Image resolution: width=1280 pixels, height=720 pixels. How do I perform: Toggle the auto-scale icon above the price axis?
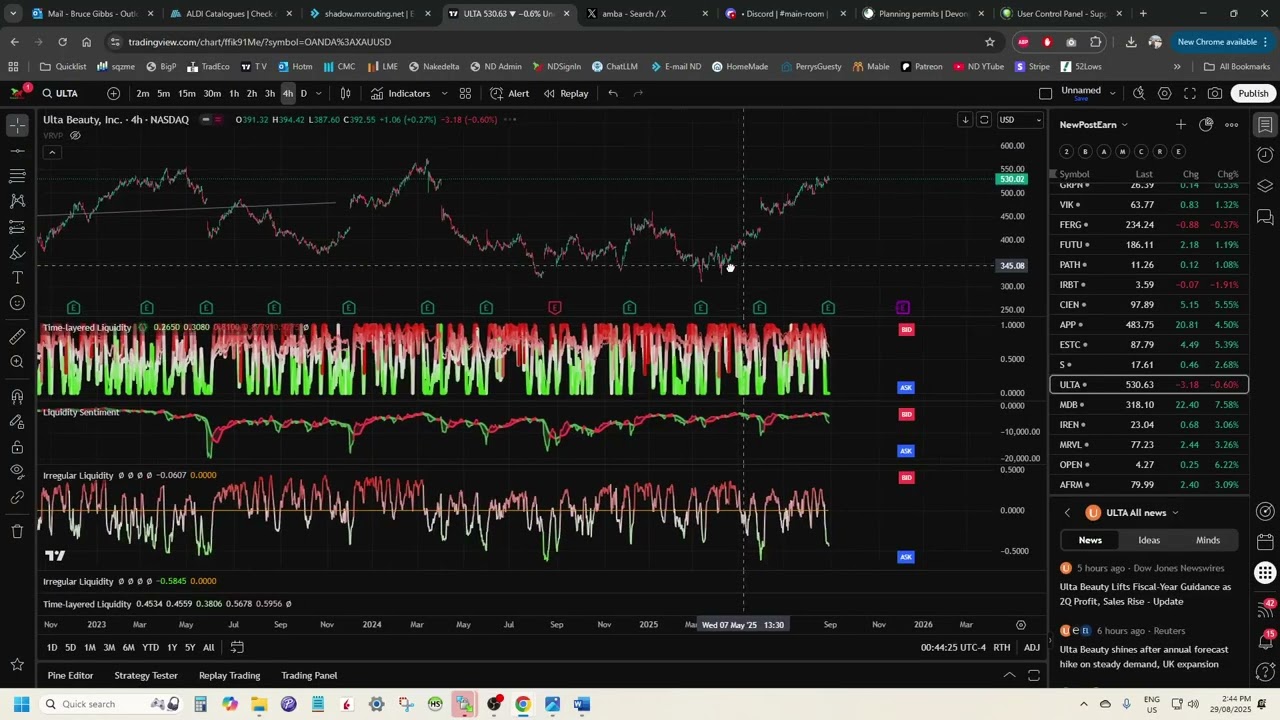pyautogui.click(x=984, y=120)
